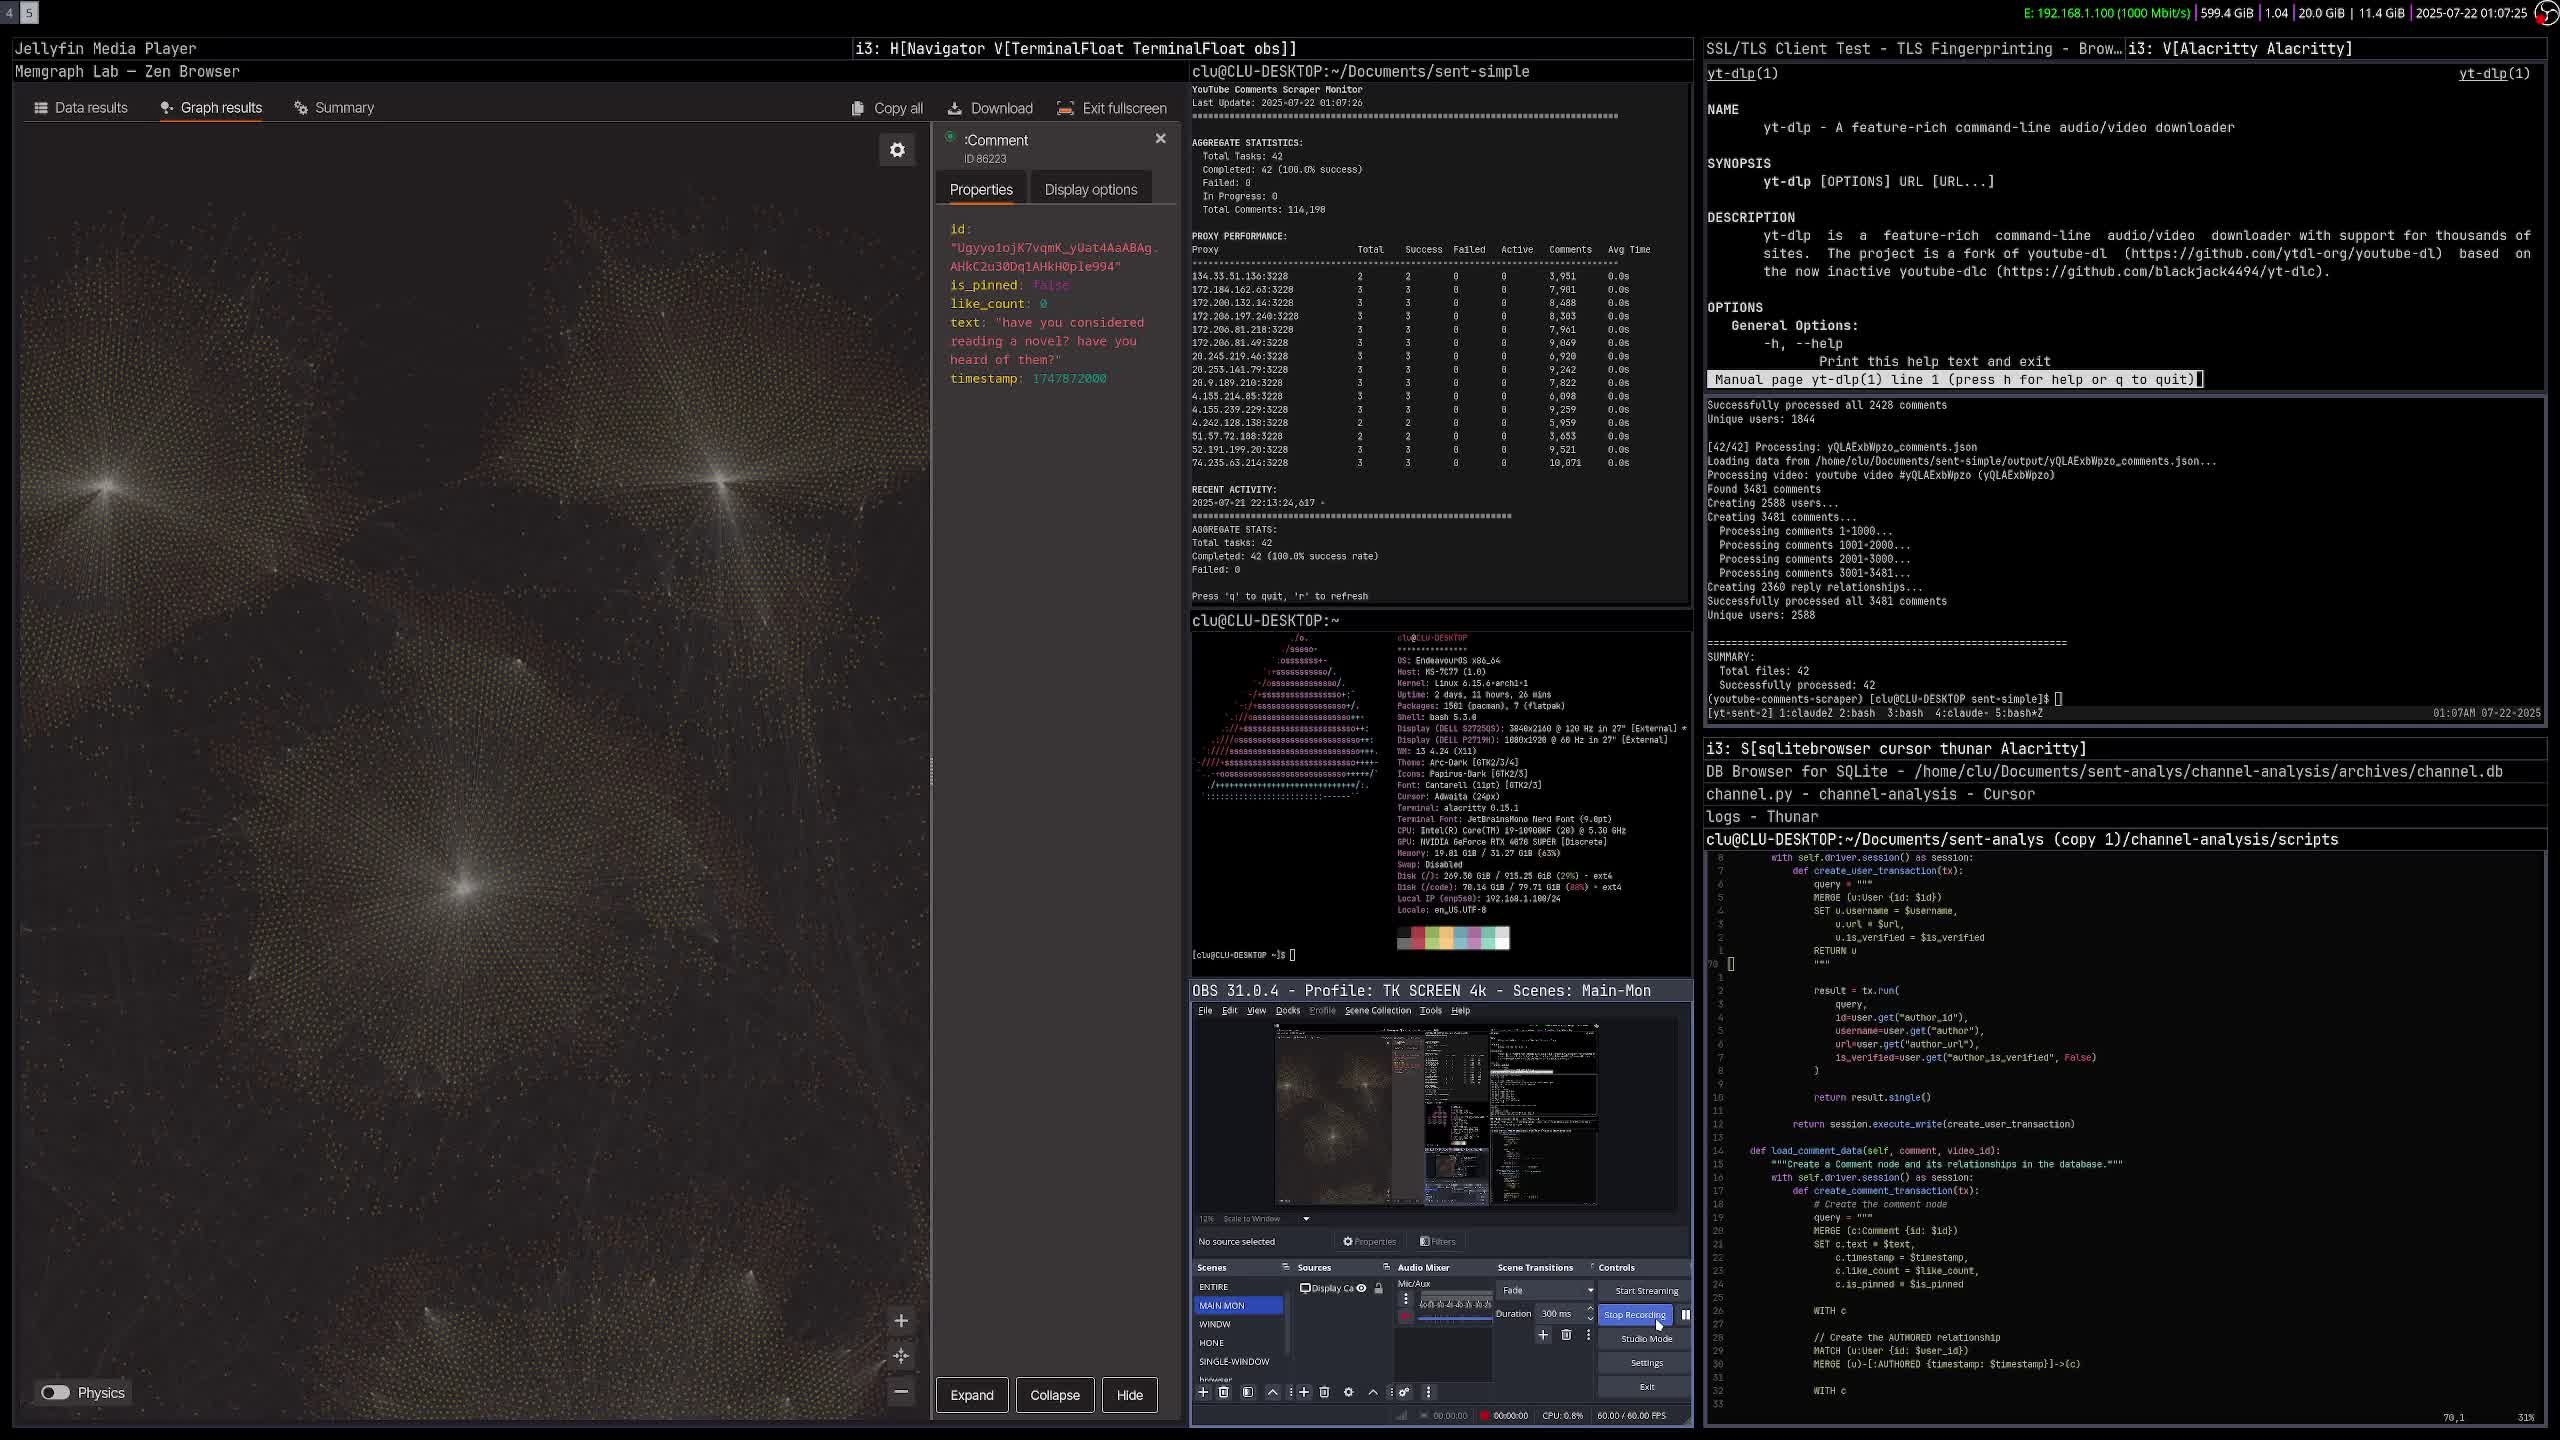Open the OBS File menu
The height and width of the screenshot is (1440, 2560).
pyautogui.click(x=1205, y=1011)
